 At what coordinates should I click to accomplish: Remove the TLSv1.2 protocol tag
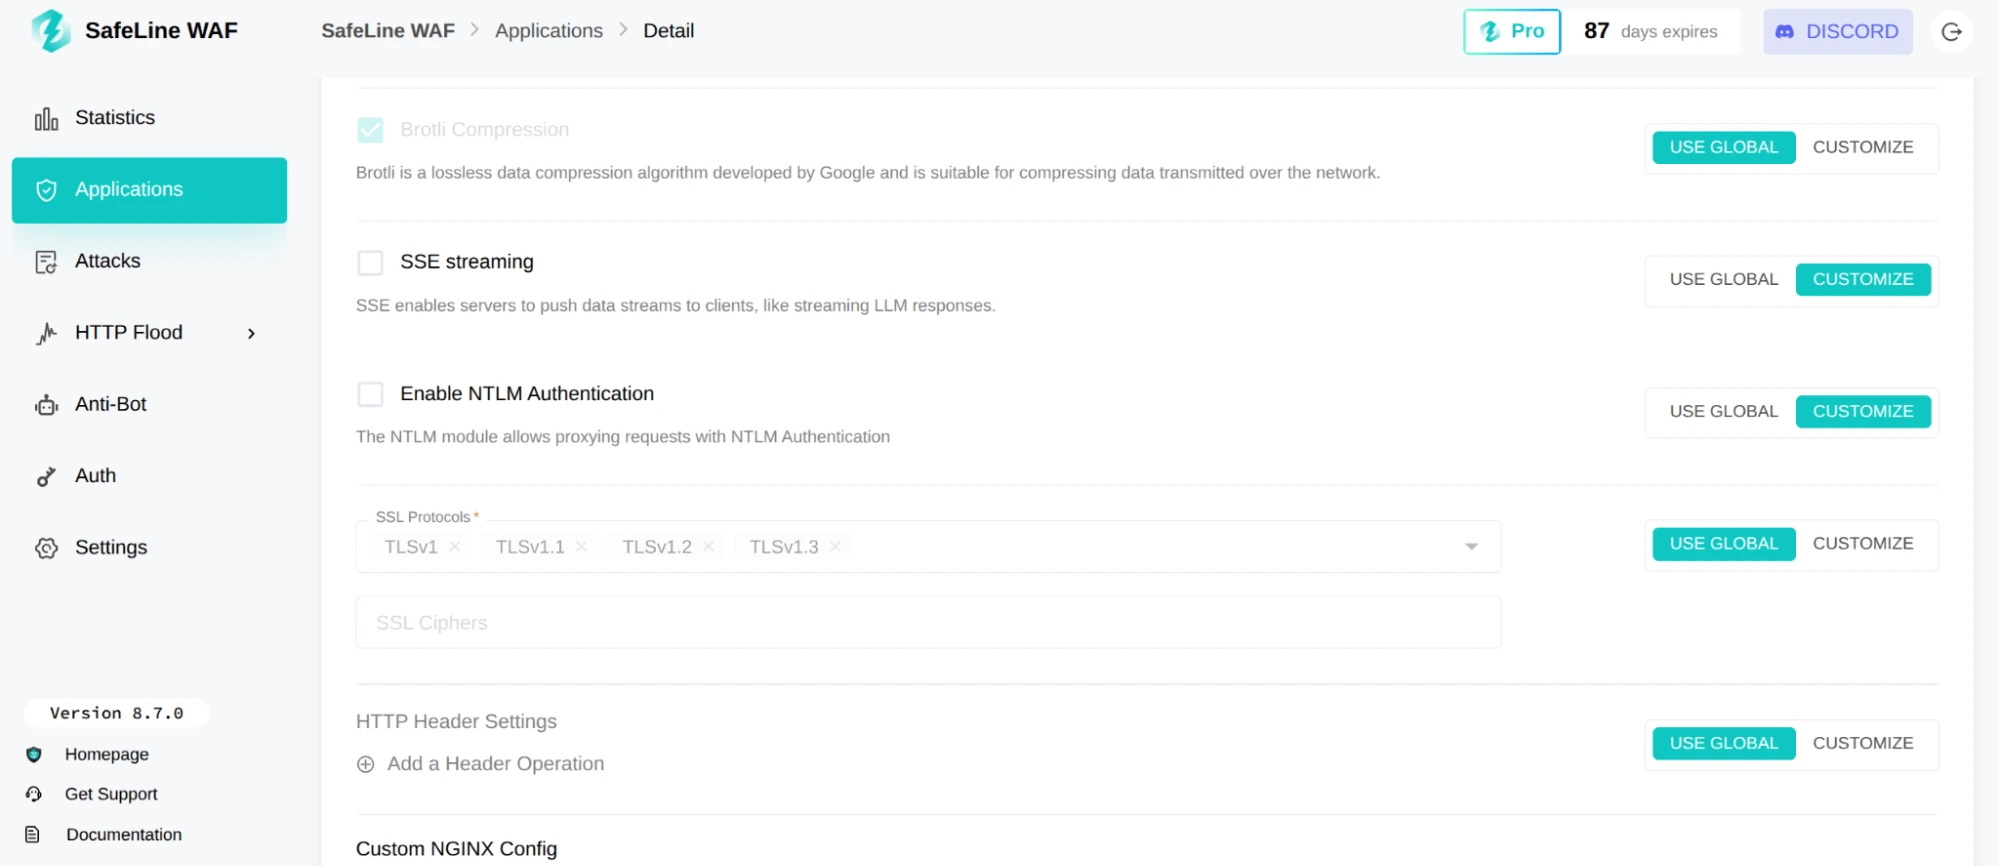[x=708, y=546]
